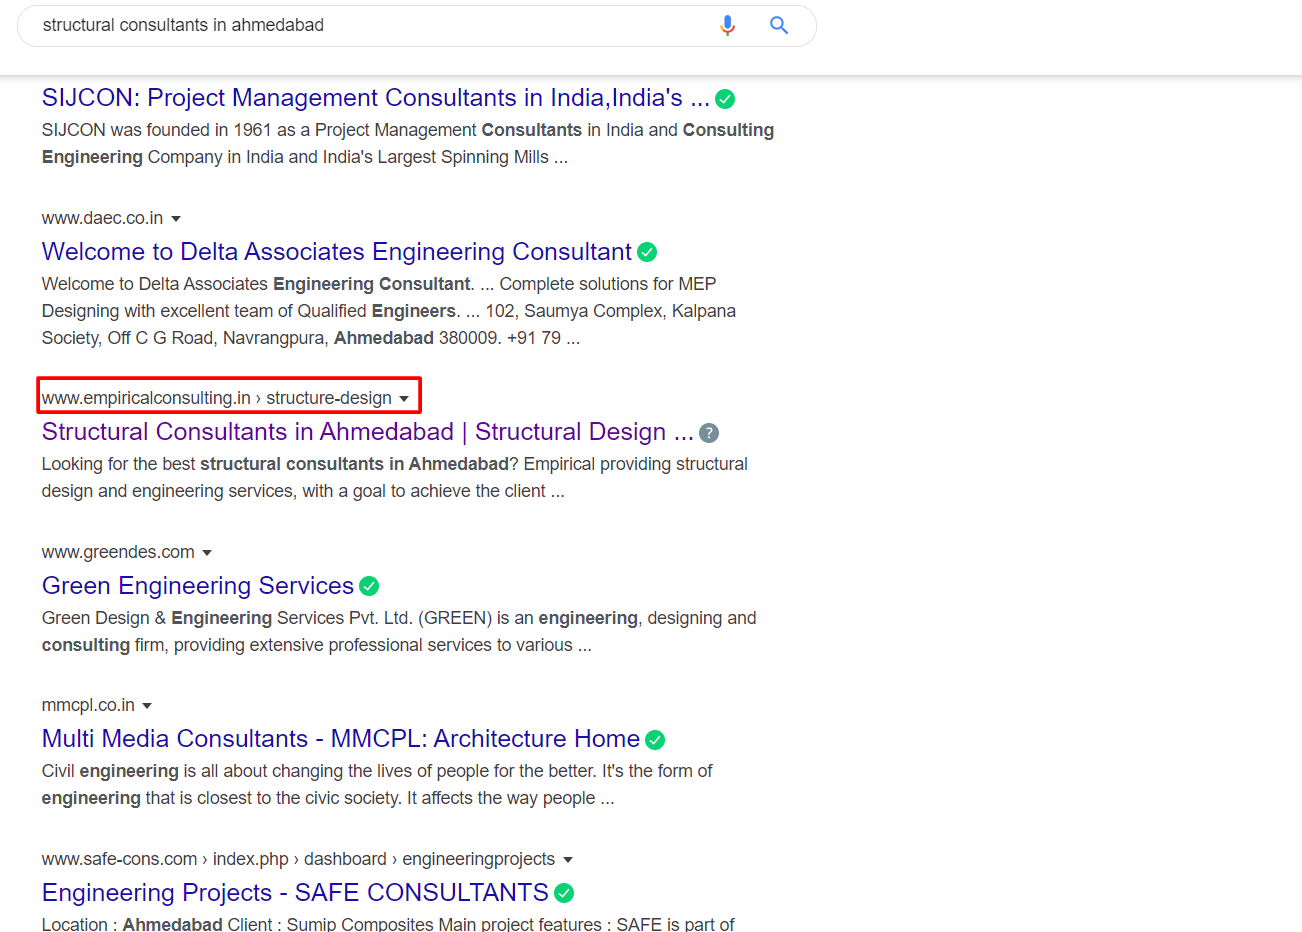Viewport: 1302px width, 932px height.
Task: Open Engineering Projects - SAFE CONSULTANTS link
Action: pyautogui.click(x=295, y=893)
